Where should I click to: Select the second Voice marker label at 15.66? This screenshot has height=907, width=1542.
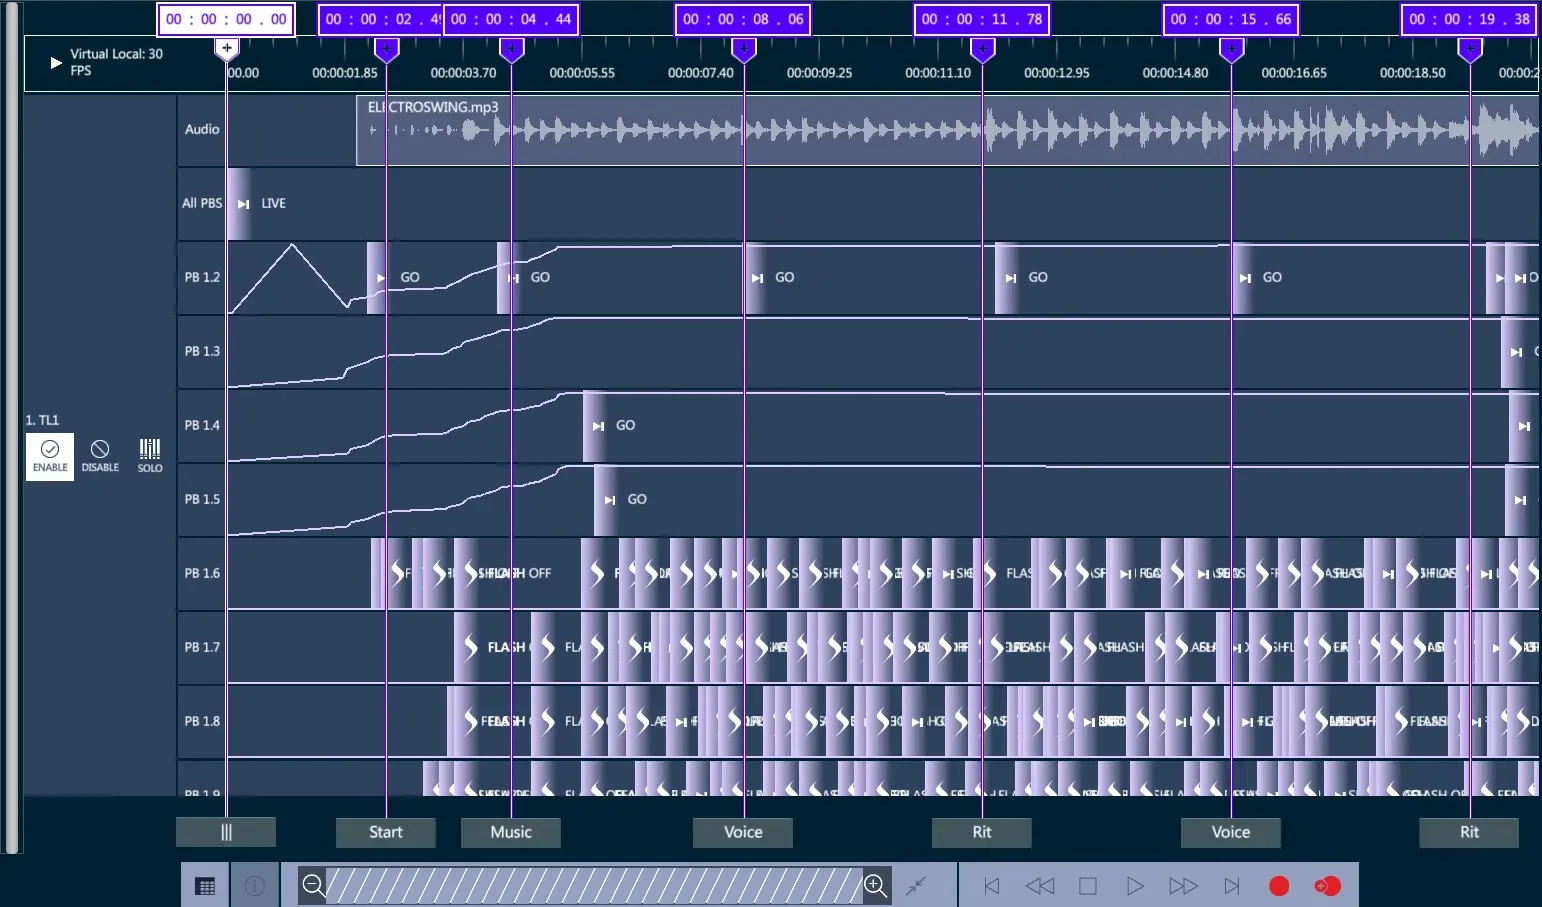coord(1231,832)
